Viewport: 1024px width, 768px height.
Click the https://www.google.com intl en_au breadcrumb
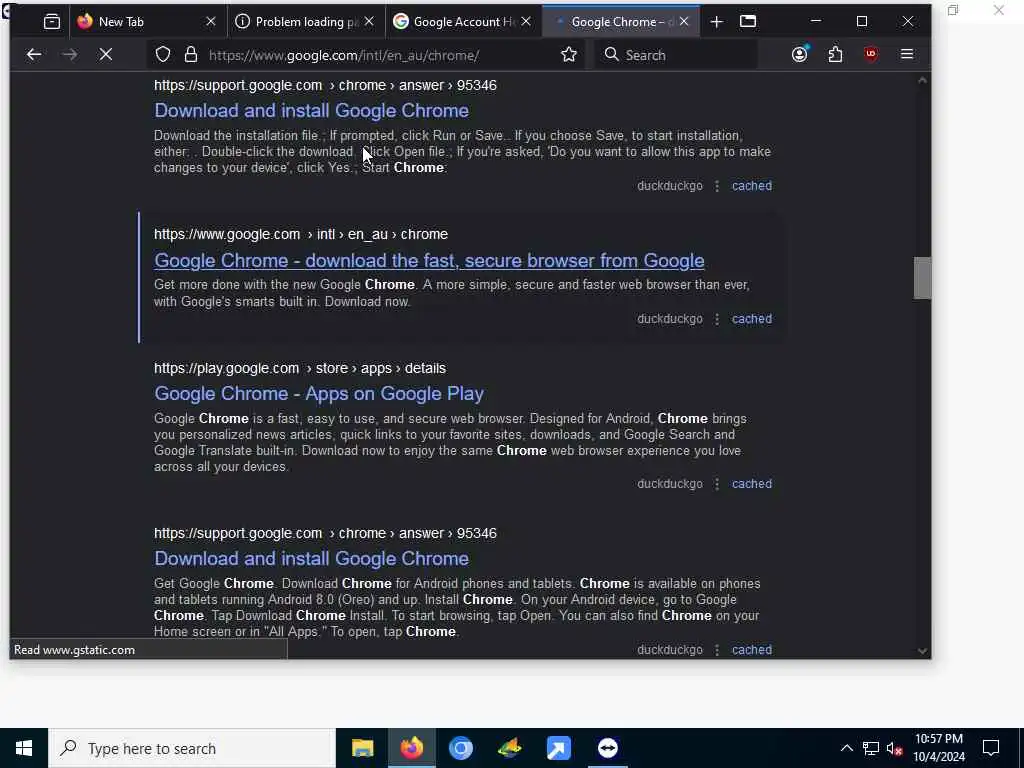click(301, 234)
